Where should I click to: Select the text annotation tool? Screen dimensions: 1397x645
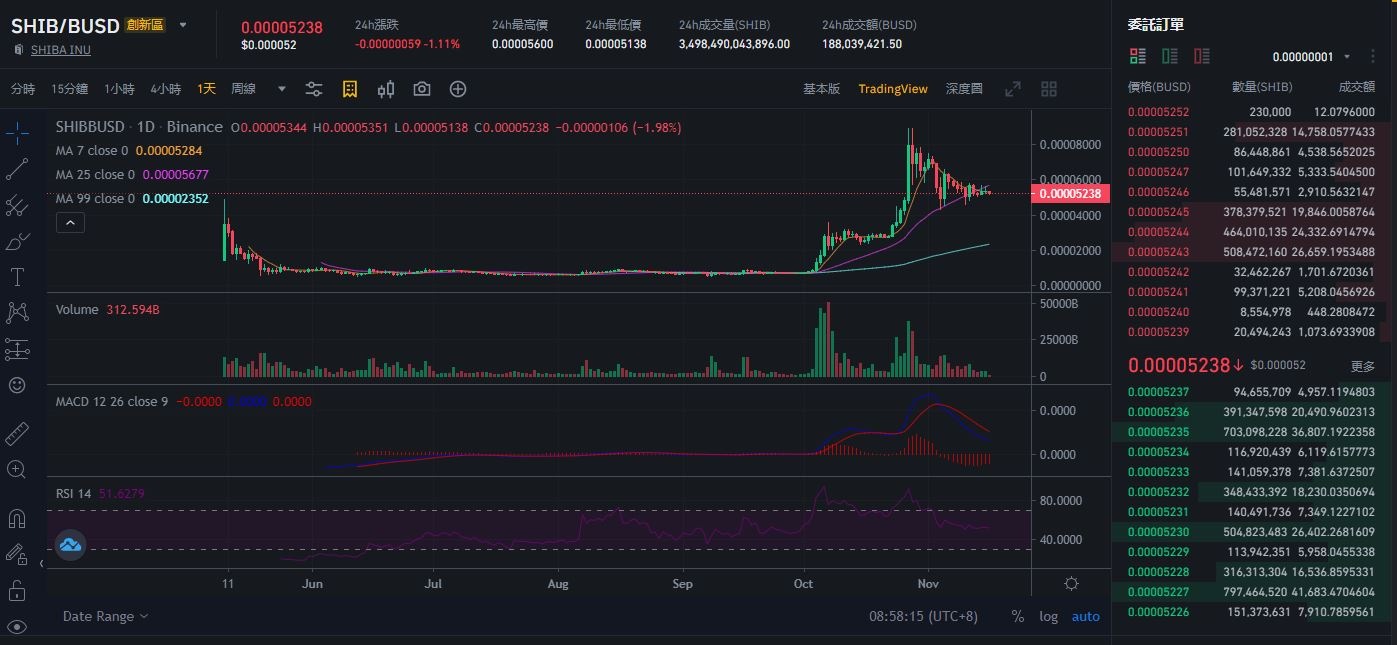[17, 277]
